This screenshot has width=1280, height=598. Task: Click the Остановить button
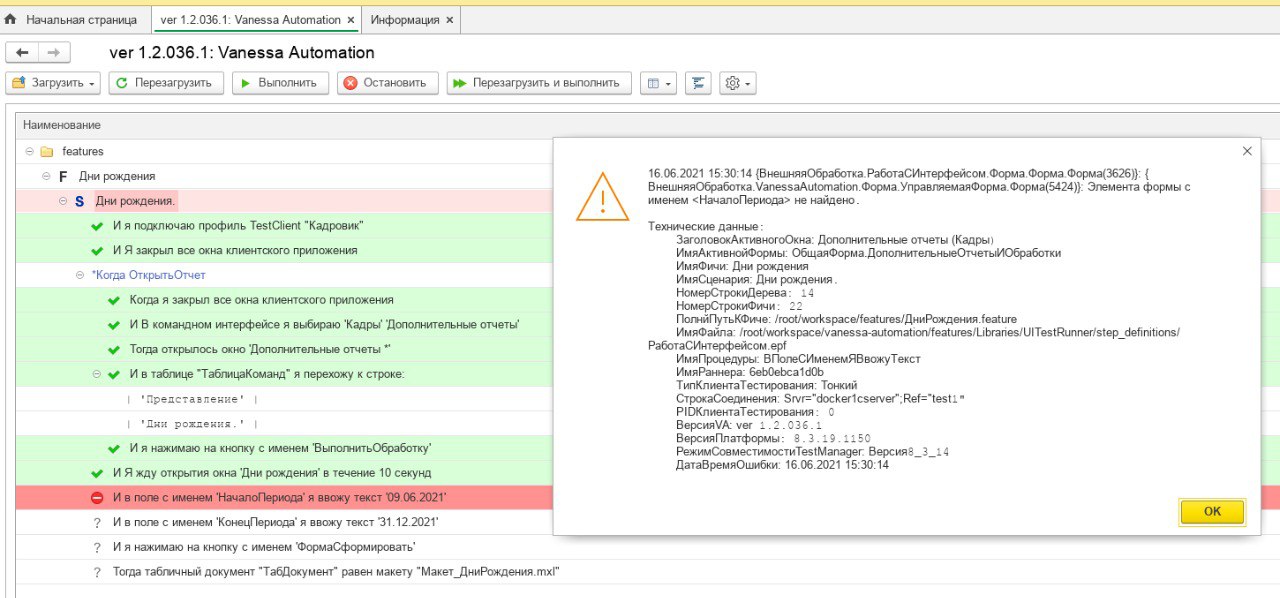point(387,83)
